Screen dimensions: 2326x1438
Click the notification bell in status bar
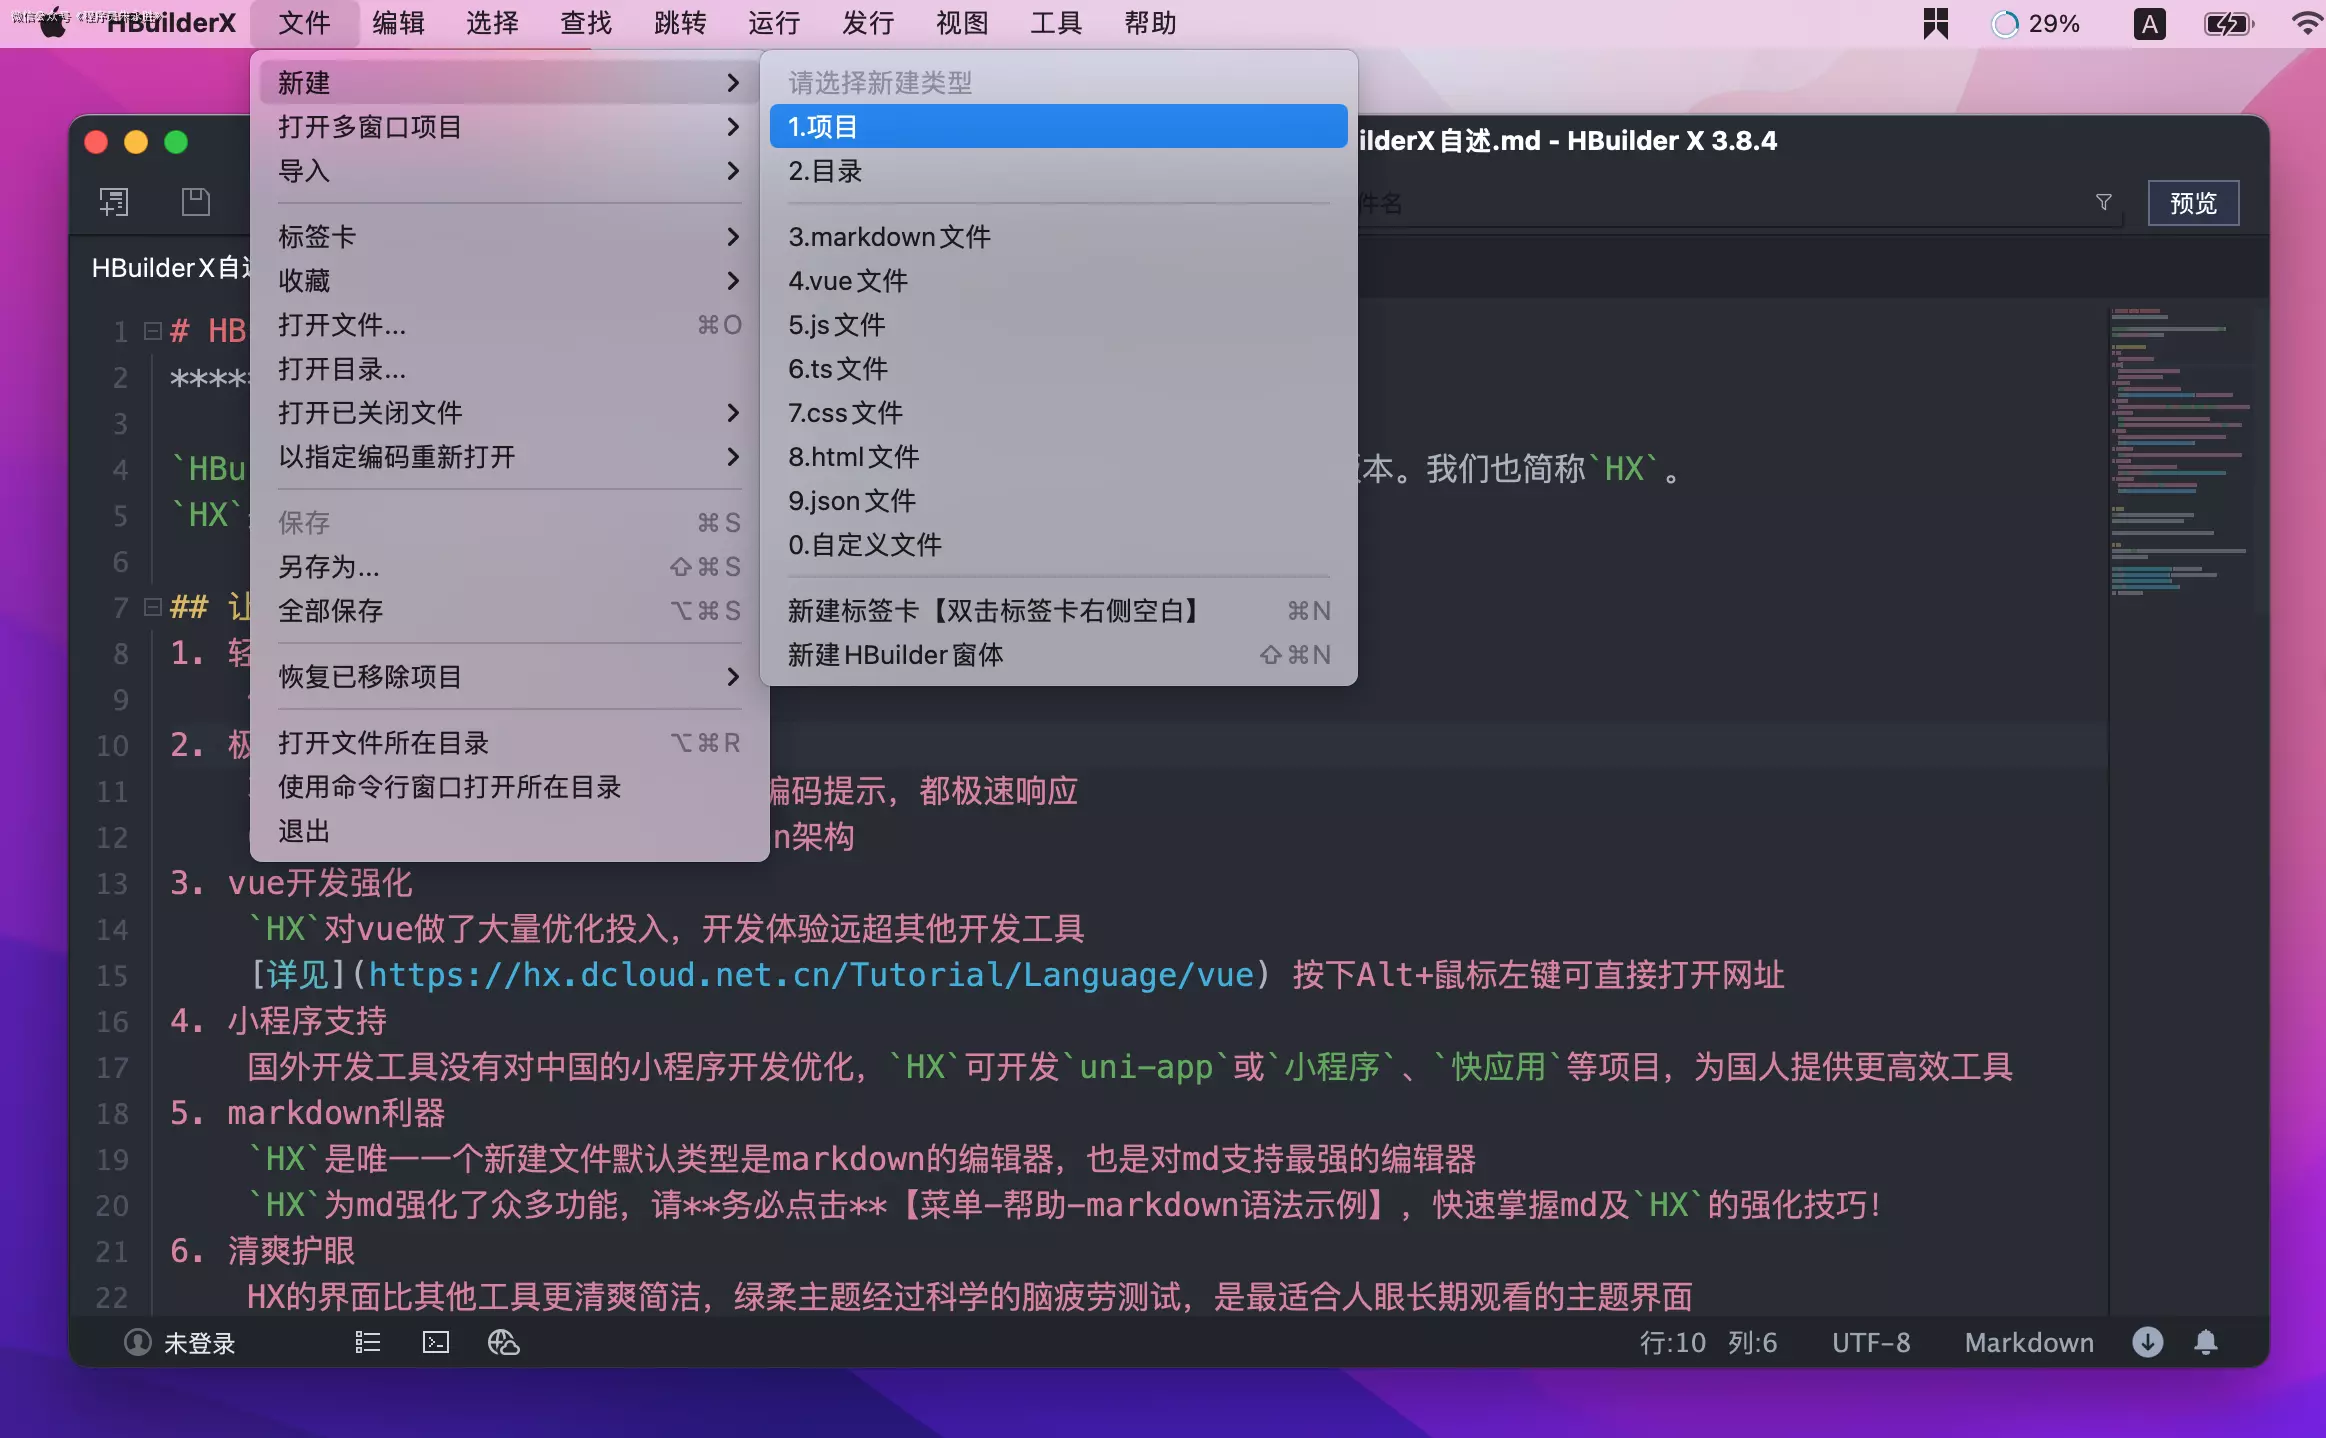2207,1343
